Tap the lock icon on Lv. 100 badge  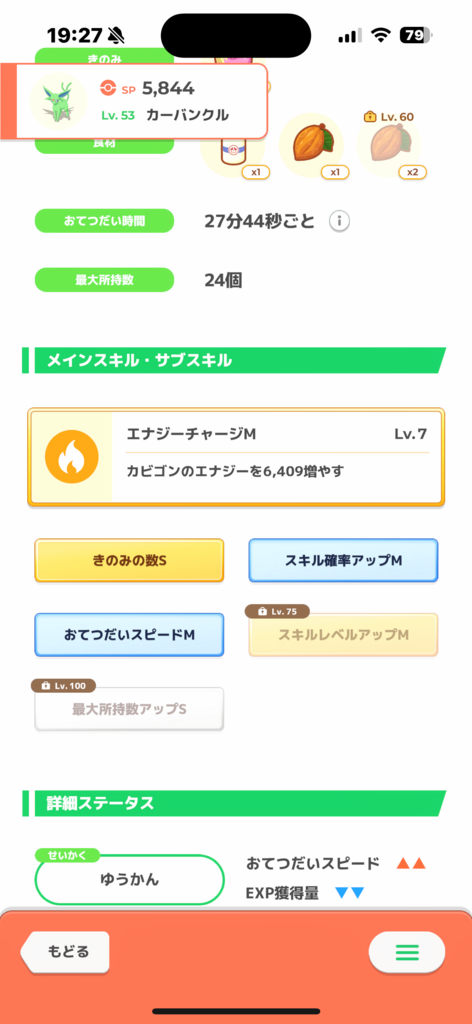pos(46,686)
